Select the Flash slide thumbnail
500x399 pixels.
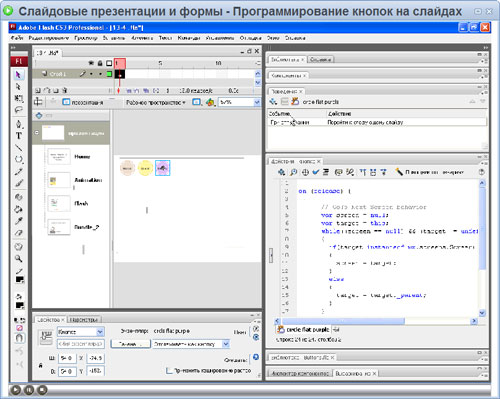59,204
